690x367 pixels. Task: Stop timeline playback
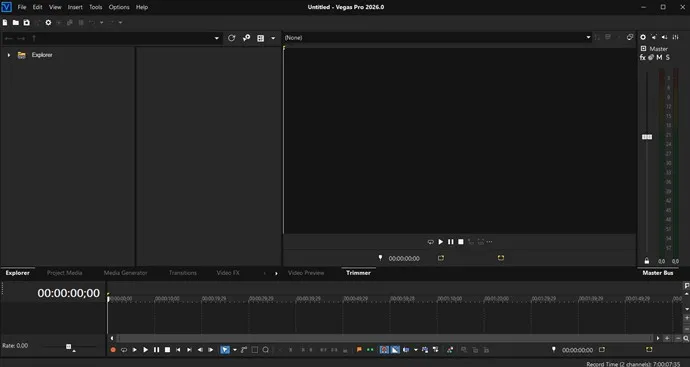[167, 350]
